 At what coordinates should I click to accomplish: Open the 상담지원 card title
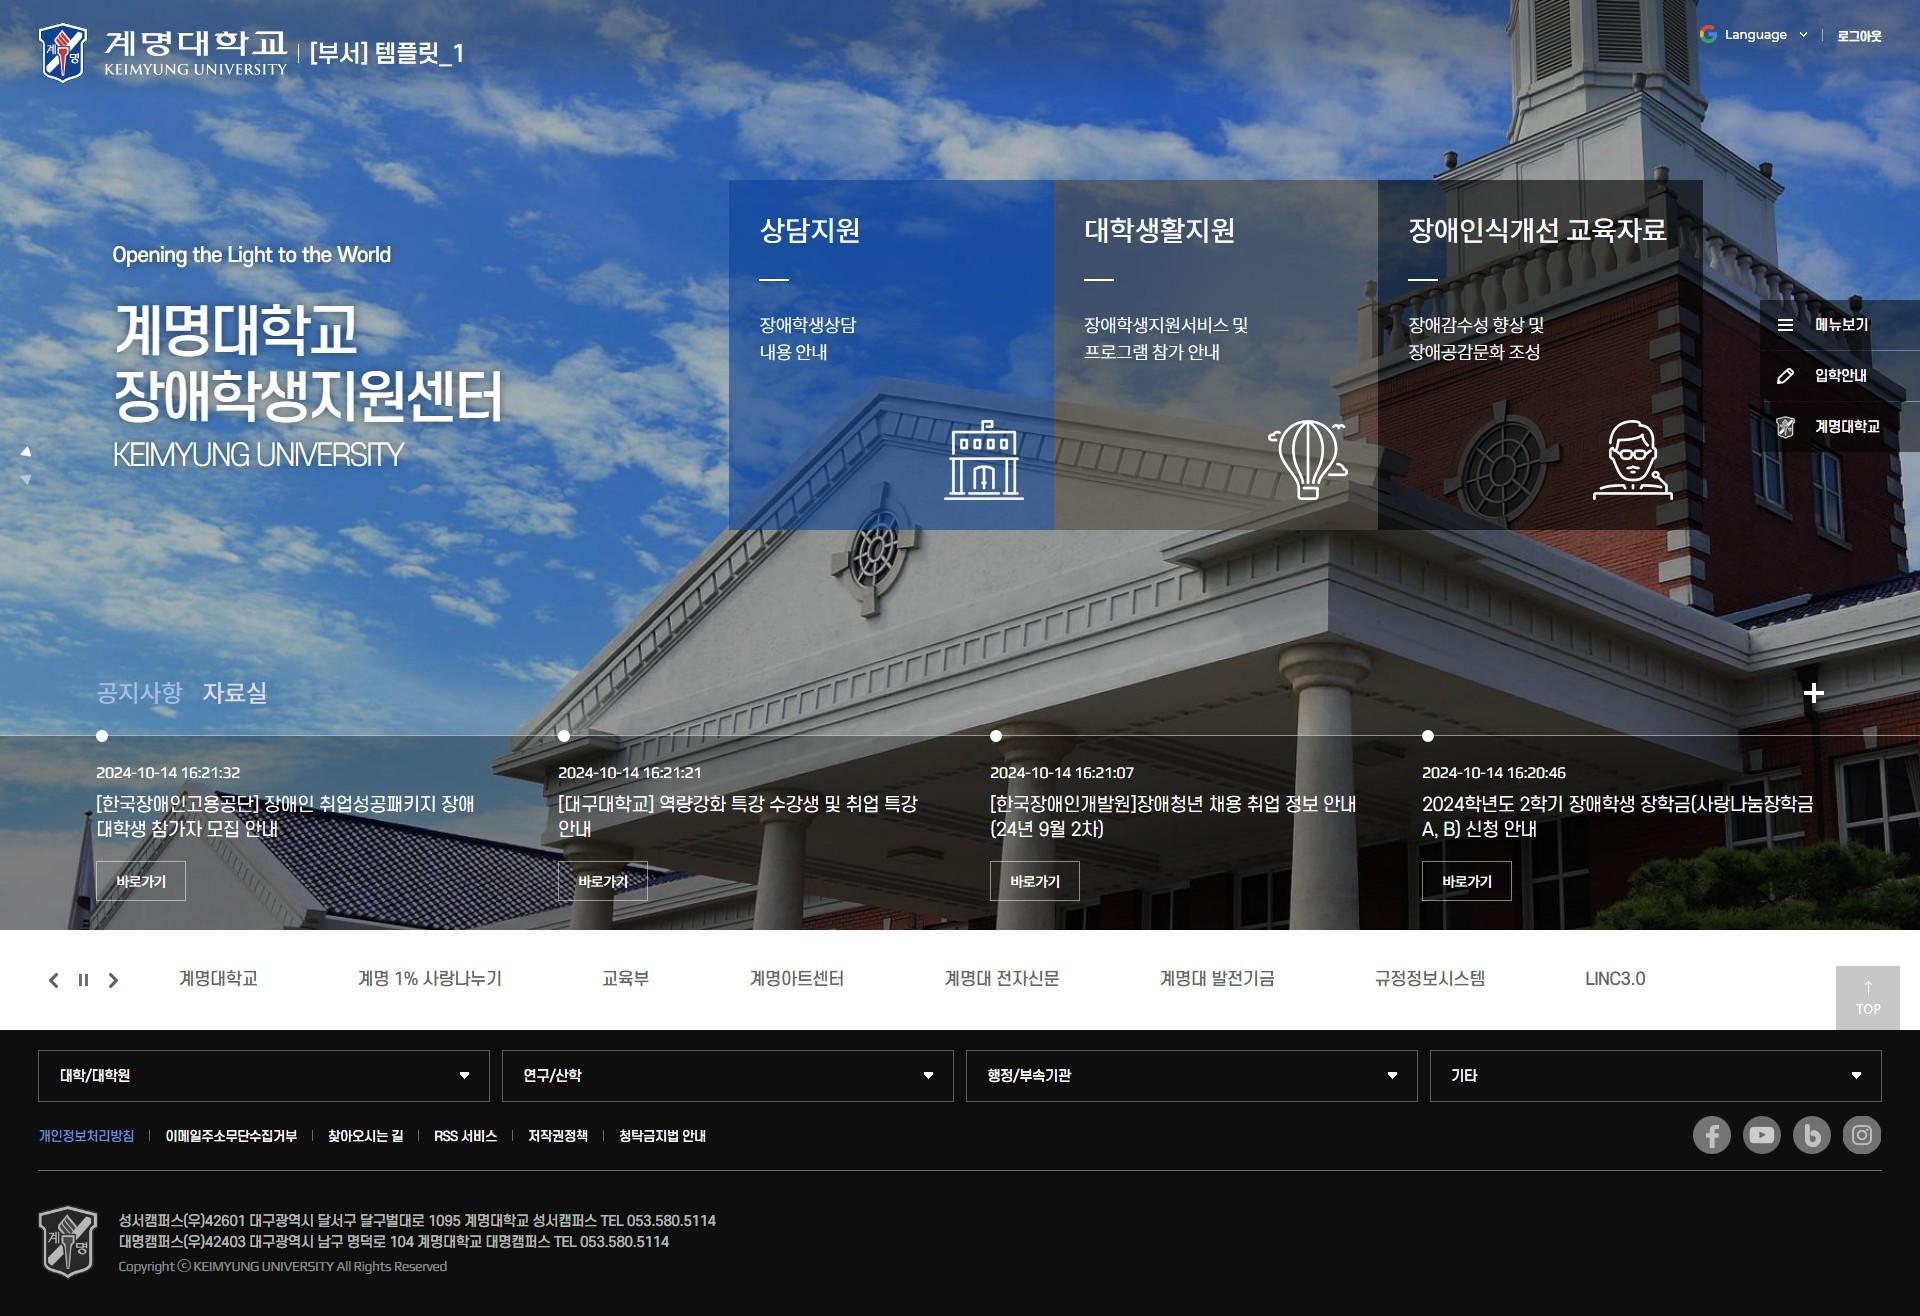point(810,231)
